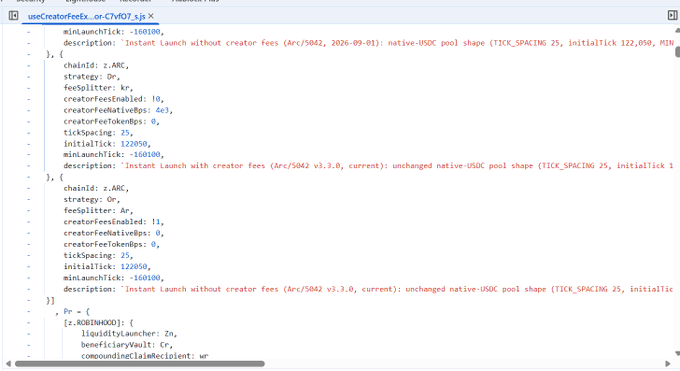Image resolution: width=680 pixels, height=371 pixels.
Task: Click the horizontal scrollbar left arrow
Action: tap(8, 364)
